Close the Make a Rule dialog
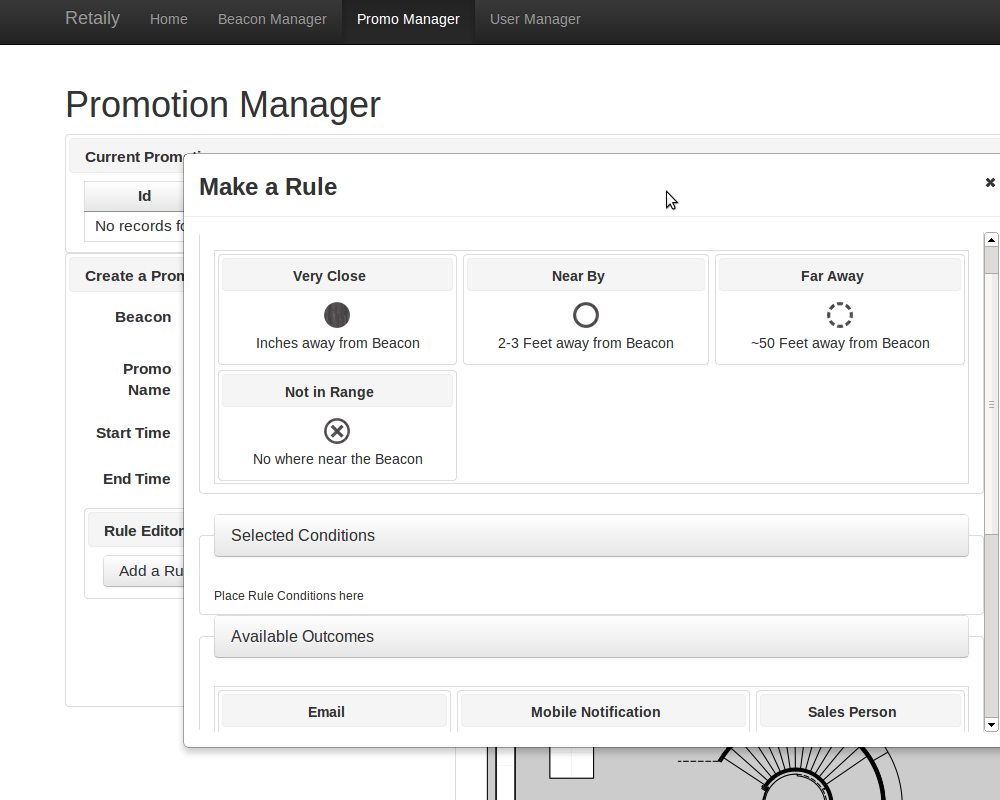This screenshot has width=1000, height=800. 990,183
